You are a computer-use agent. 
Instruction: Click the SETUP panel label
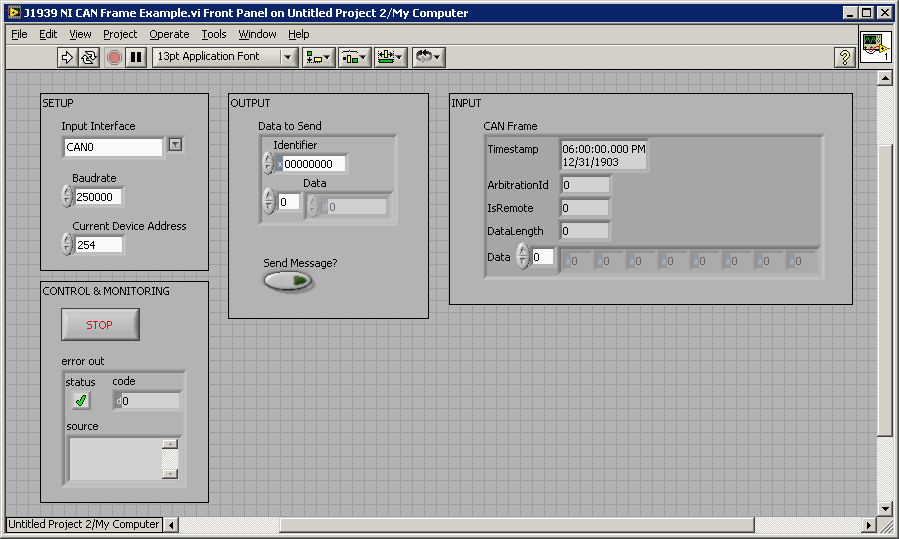coord(58,103)
